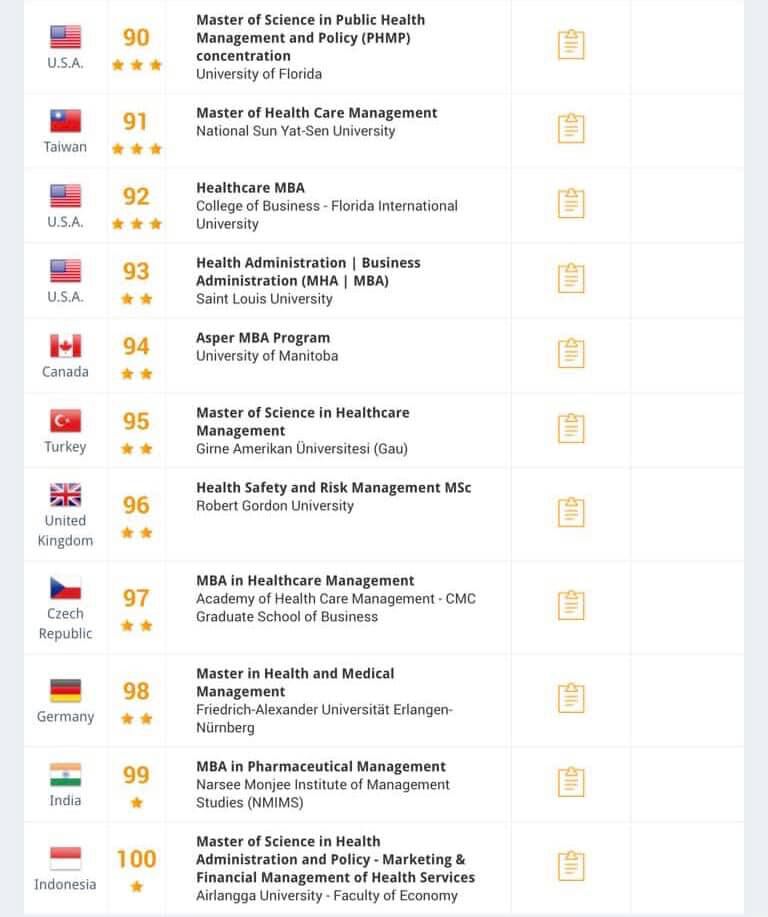Click clipboard icon for Asper MBA Program
768x917 pixels.
pyautogui.click(x=570, y=353)
